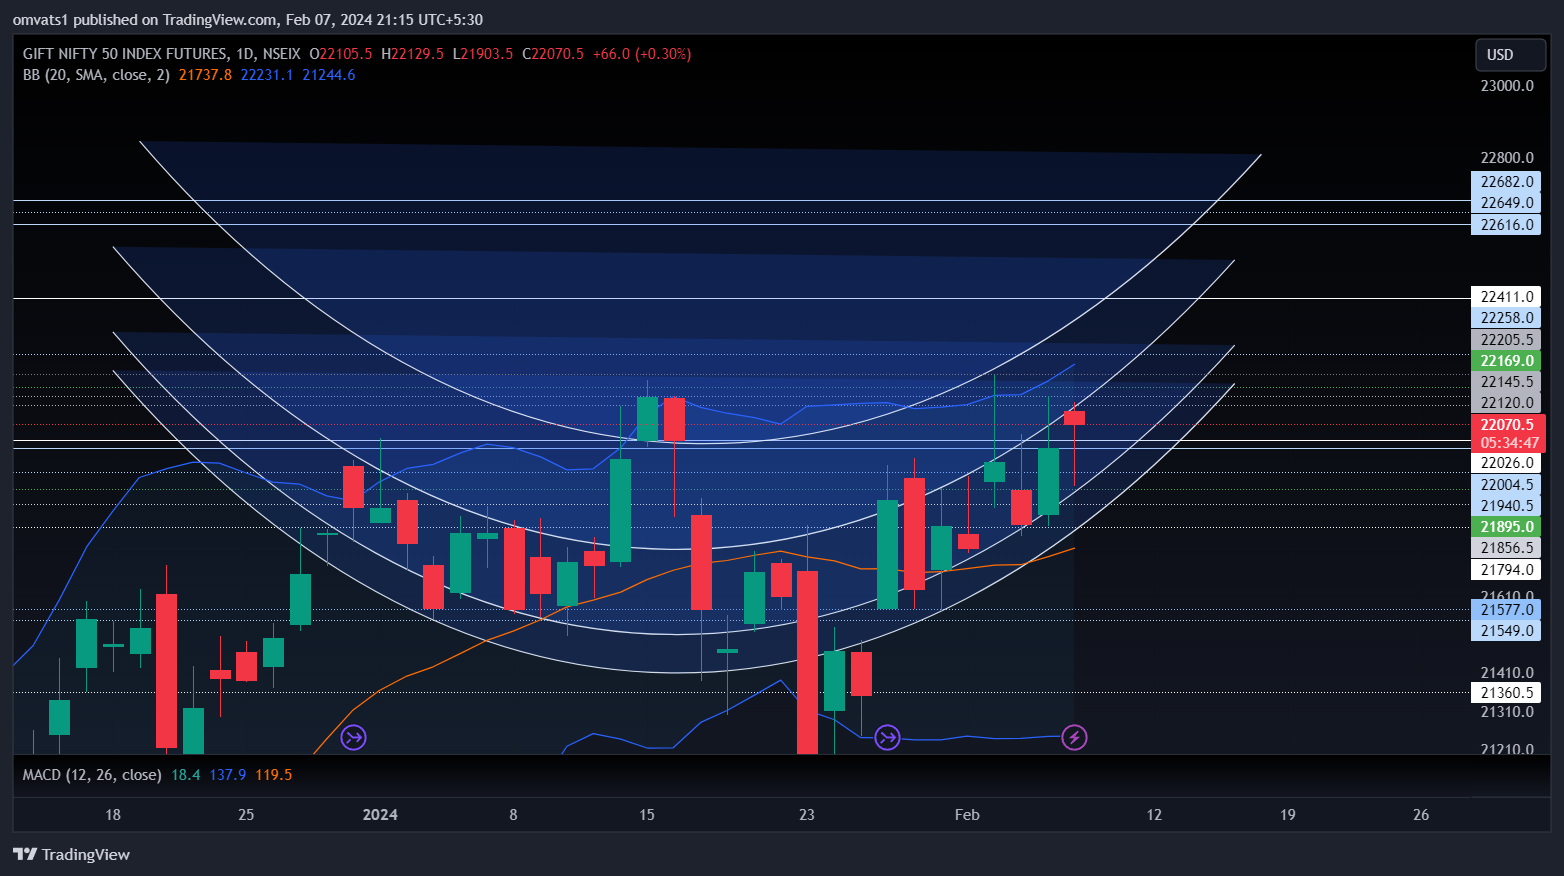Click the 22145.5 price label
The image size is (1564, 876).
point(1506,382)
